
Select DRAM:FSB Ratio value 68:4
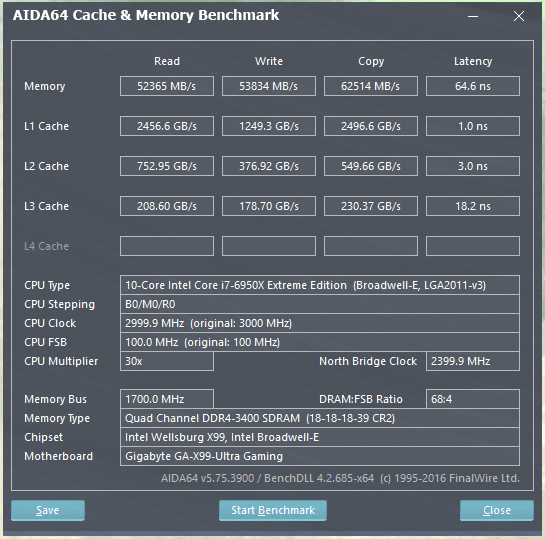click(x=473, y=399)
